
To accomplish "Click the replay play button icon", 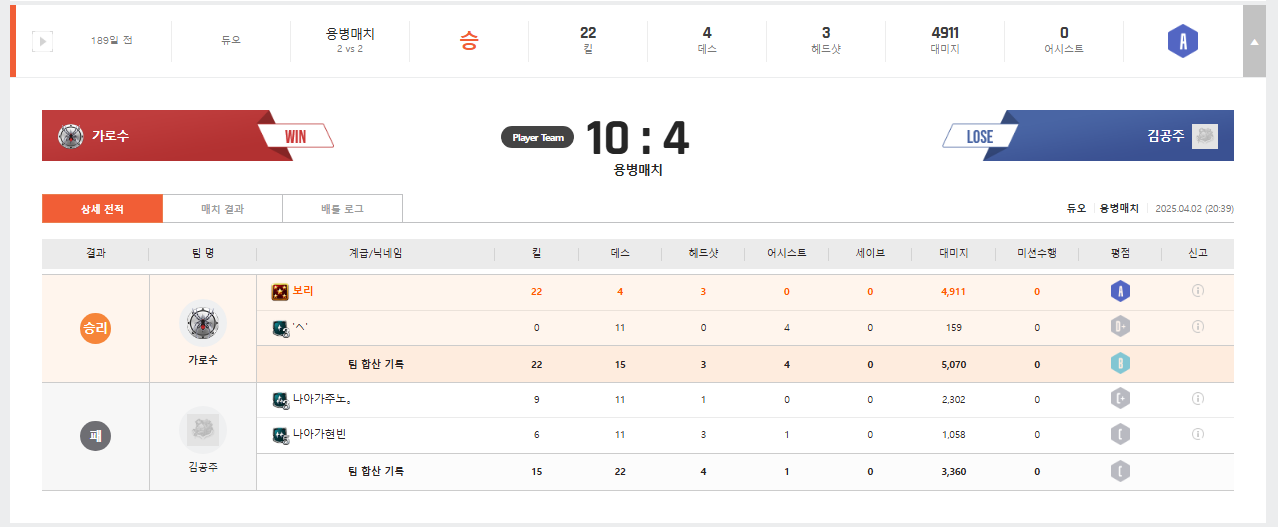I will 42,41.
